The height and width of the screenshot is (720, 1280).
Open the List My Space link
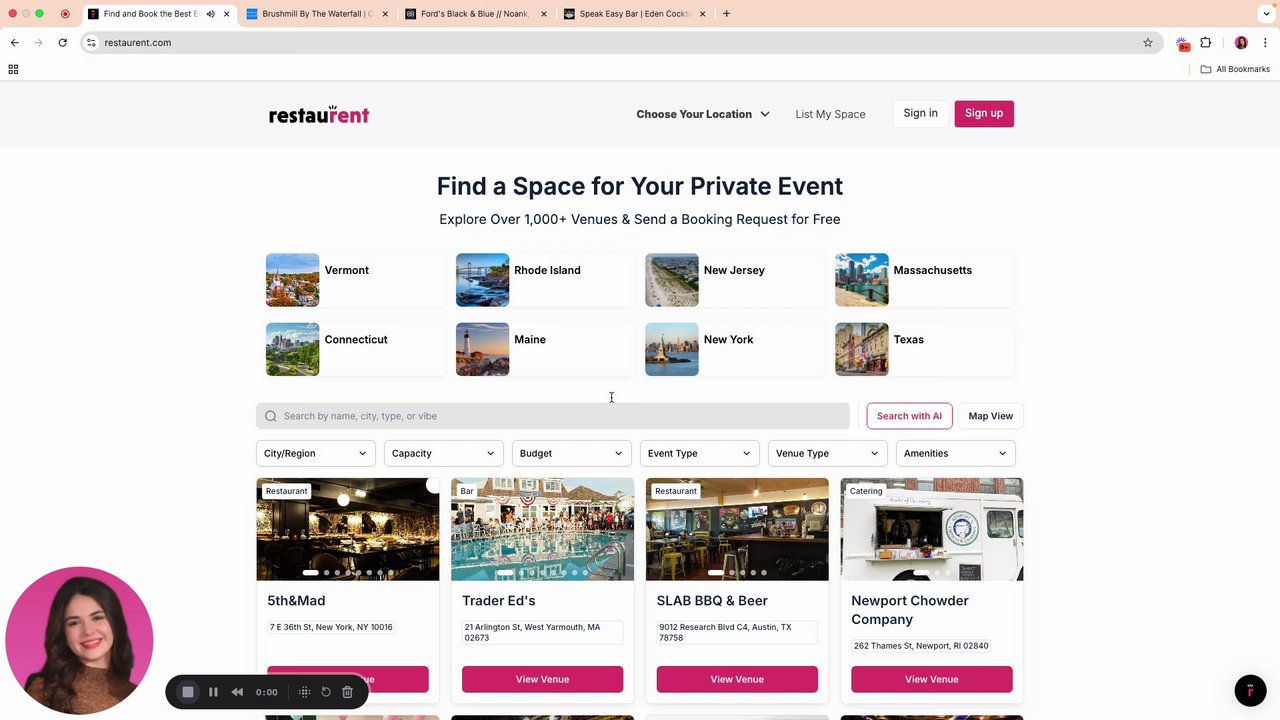tap(830, 114)
